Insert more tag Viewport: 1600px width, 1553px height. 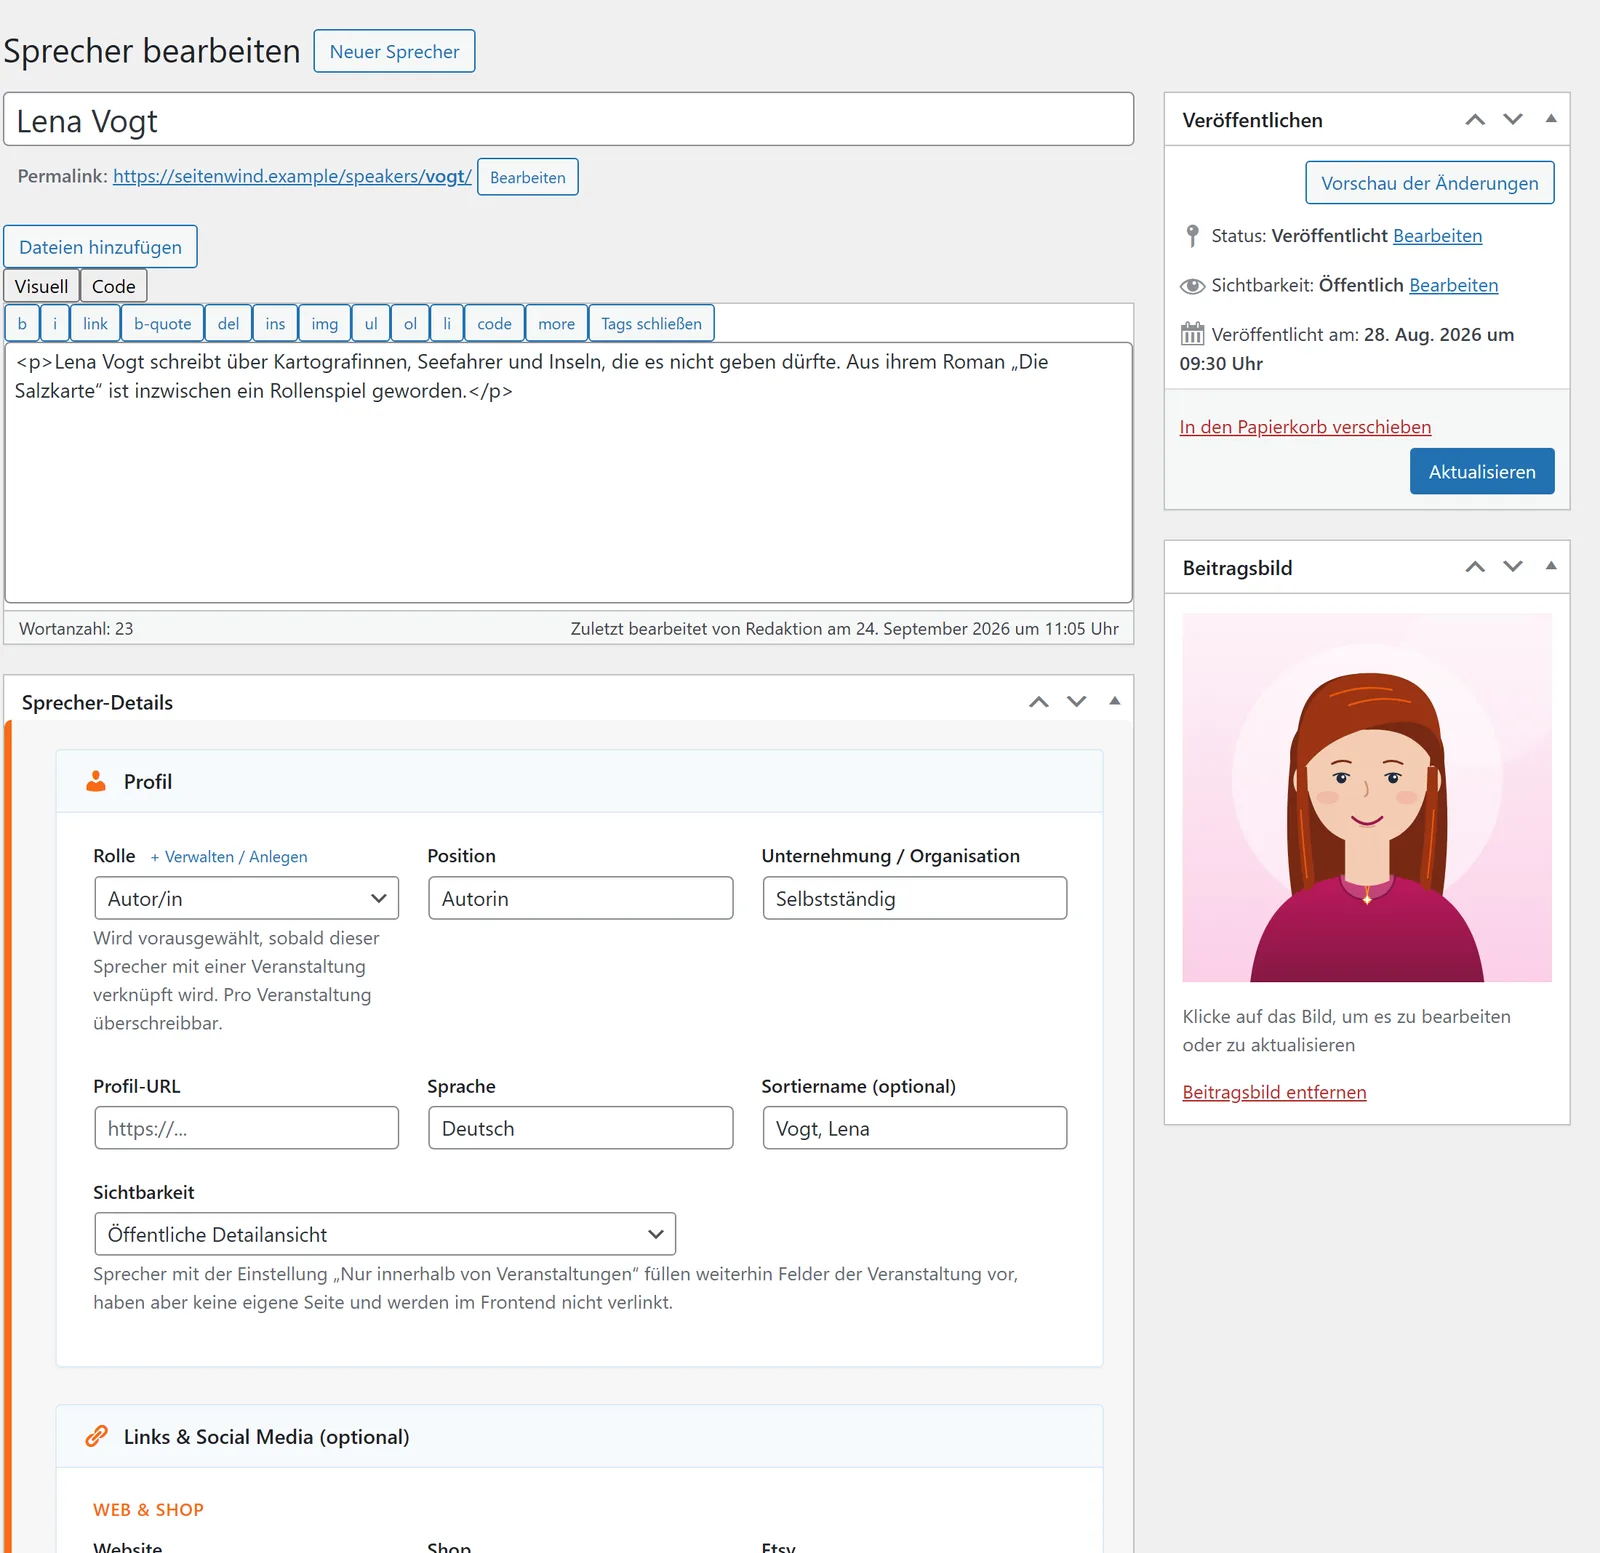point(556,324)
